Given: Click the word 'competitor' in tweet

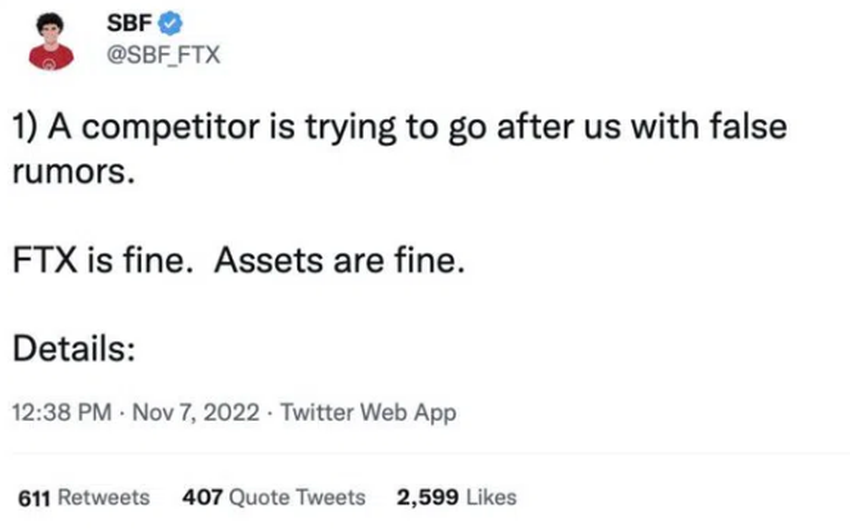Looking at the screenshot, I should pos(171,128).
